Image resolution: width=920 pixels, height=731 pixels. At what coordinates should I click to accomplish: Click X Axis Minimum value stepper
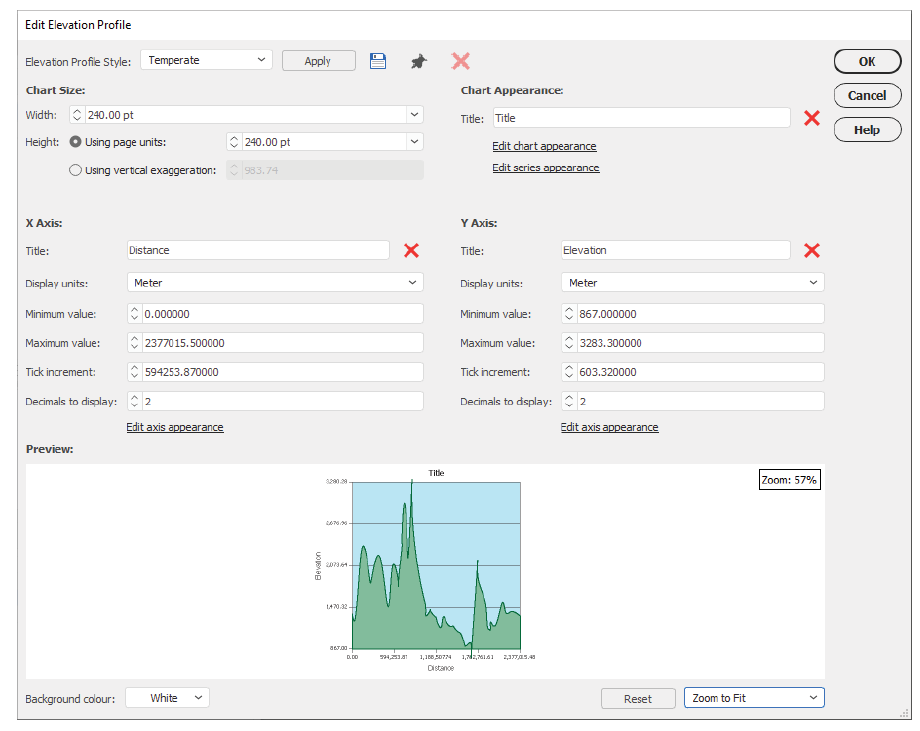(134, 313)
